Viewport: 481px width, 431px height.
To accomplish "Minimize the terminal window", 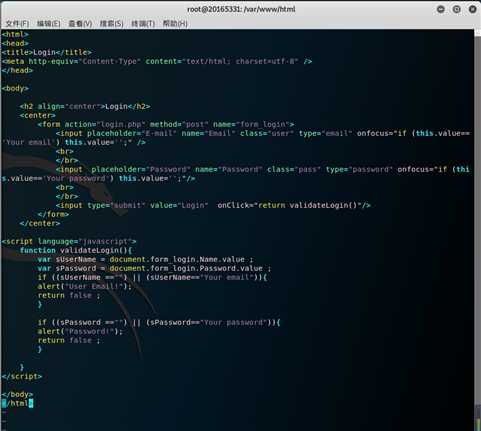I will [x=441, y=9].
